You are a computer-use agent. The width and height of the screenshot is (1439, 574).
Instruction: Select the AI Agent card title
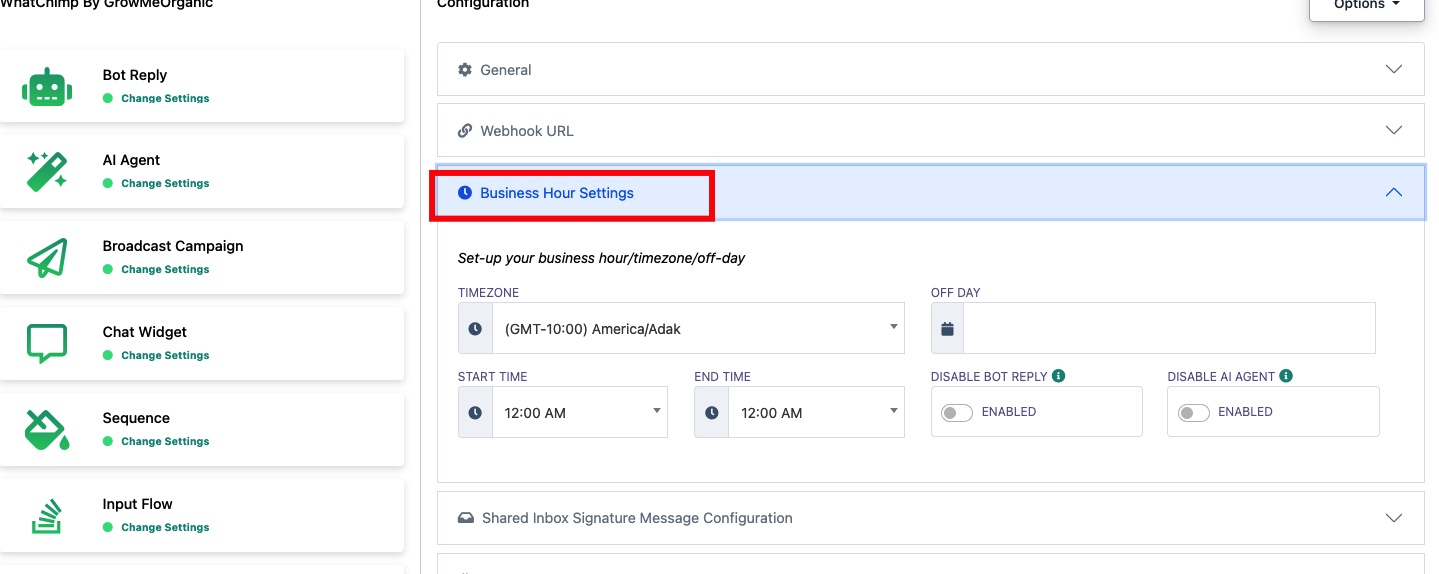(x=131, y=160)
